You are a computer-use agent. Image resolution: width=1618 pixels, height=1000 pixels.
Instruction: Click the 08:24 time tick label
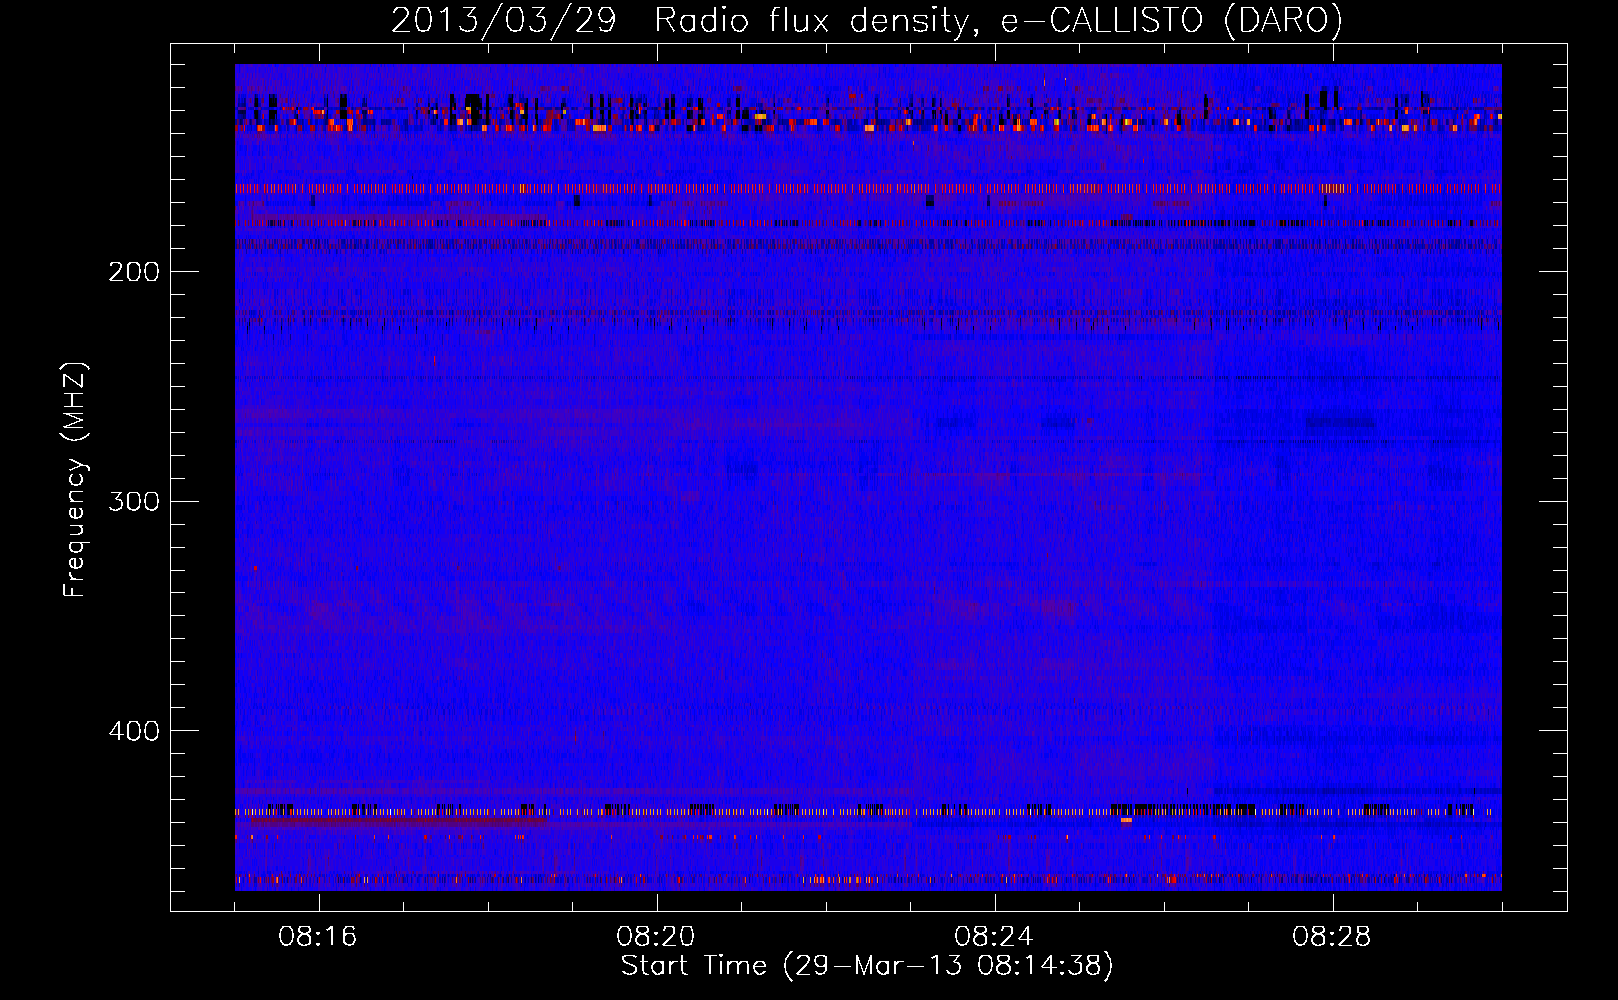[994, 937]
